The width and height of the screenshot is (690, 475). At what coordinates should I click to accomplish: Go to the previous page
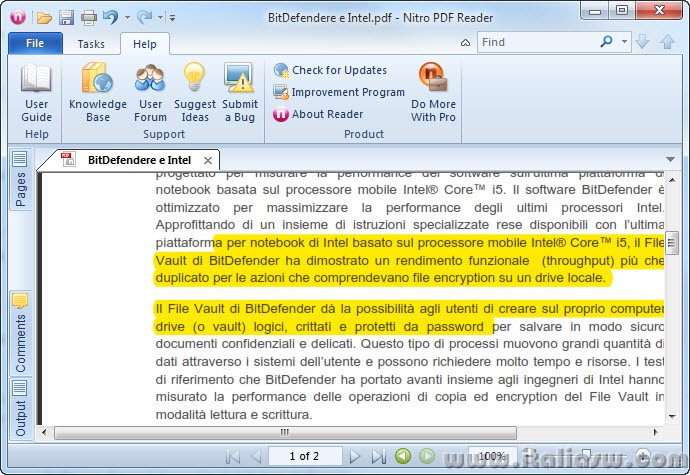point(256,457)
